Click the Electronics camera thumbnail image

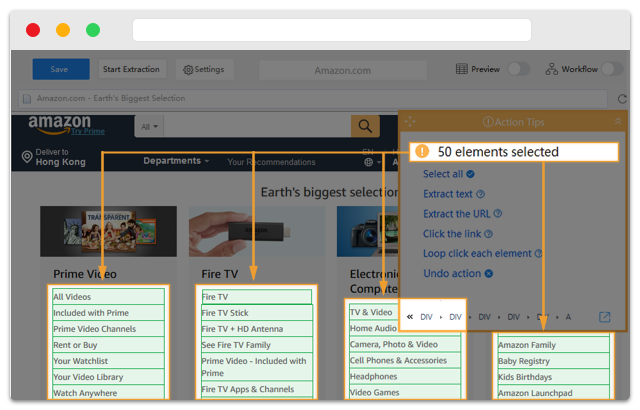tap(367, 231)
